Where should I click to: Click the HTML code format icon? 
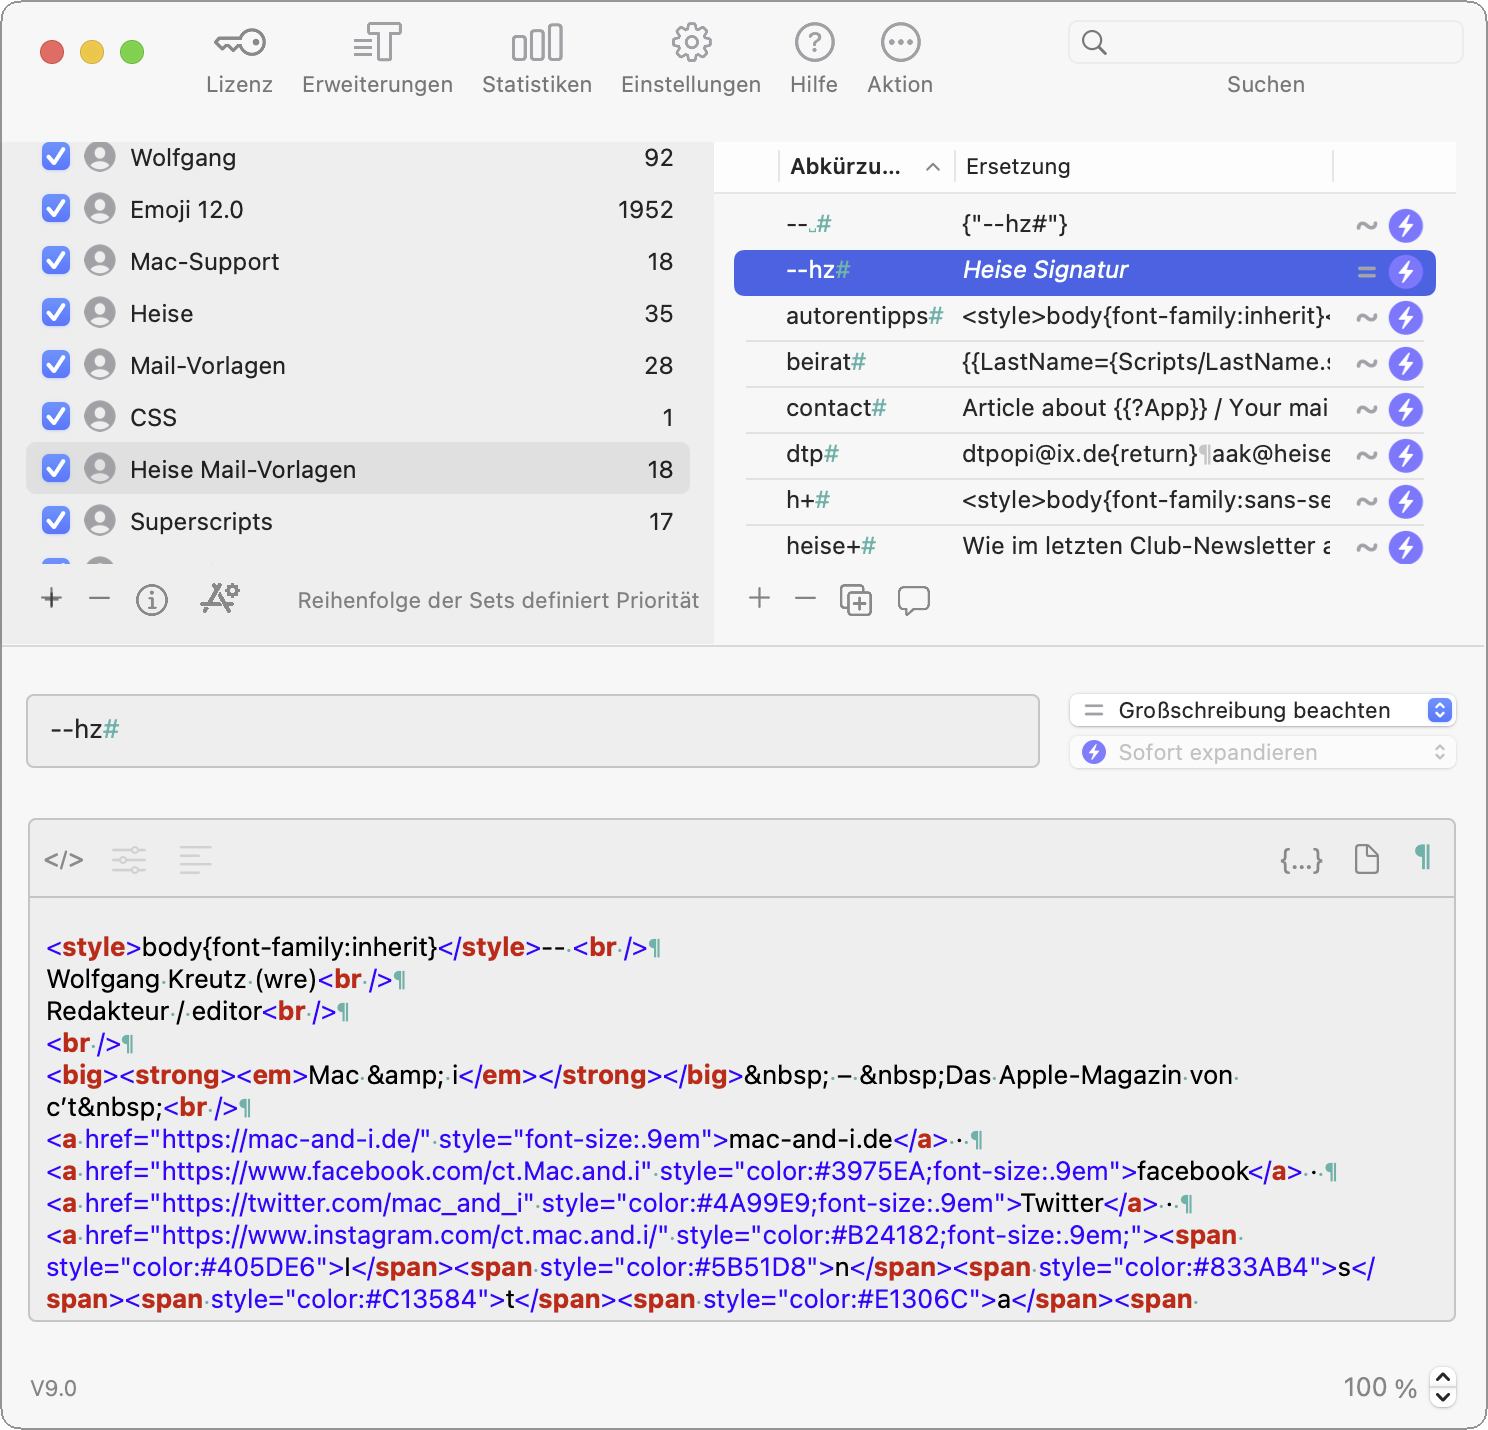click(x=64, y=859)
